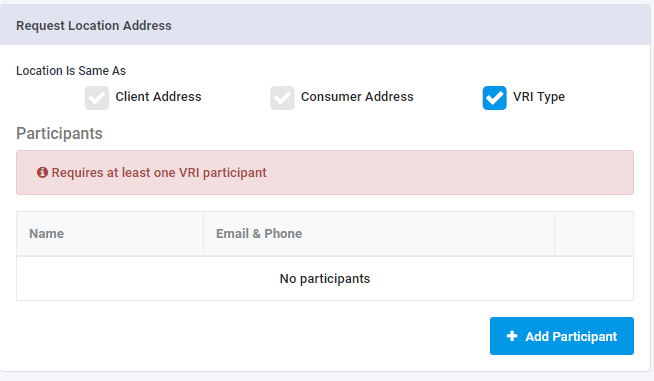
Task: Click the greyed checkmark beside Consumer Address
Action: (282, 98)
